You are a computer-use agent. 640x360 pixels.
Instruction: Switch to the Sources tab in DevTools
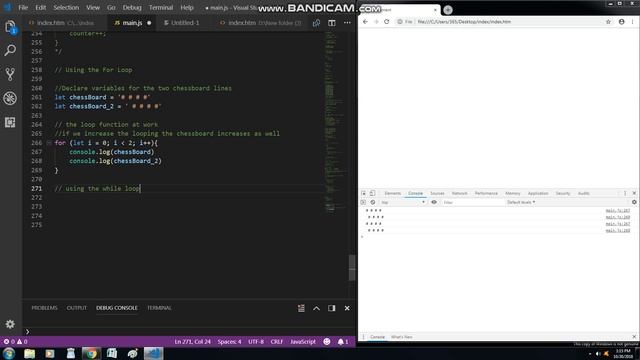(437, 193)
